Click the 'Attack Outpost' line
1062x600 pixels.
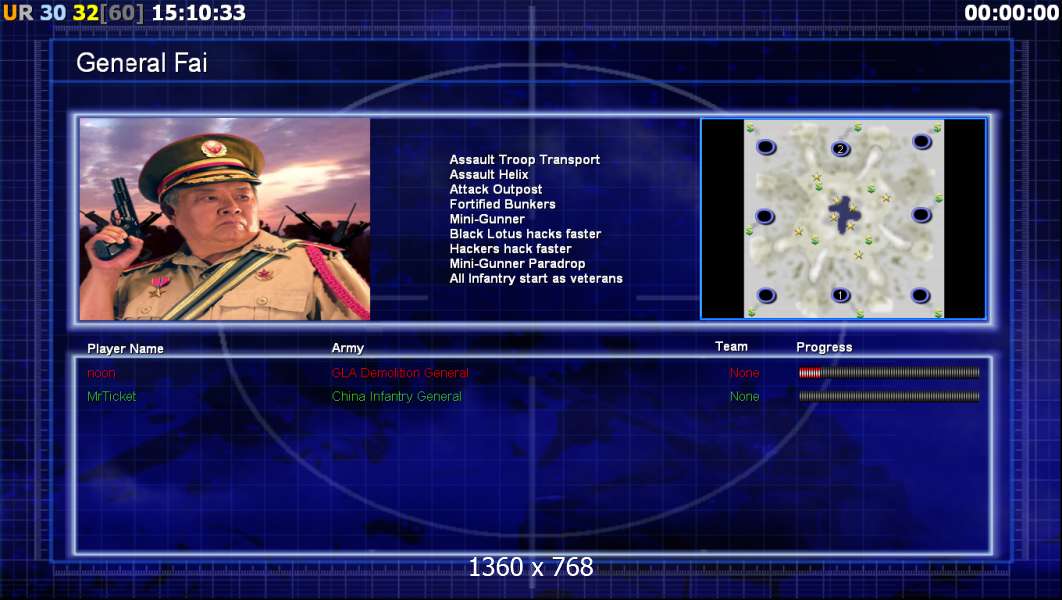pyautogui.click(x=496, y=190)
